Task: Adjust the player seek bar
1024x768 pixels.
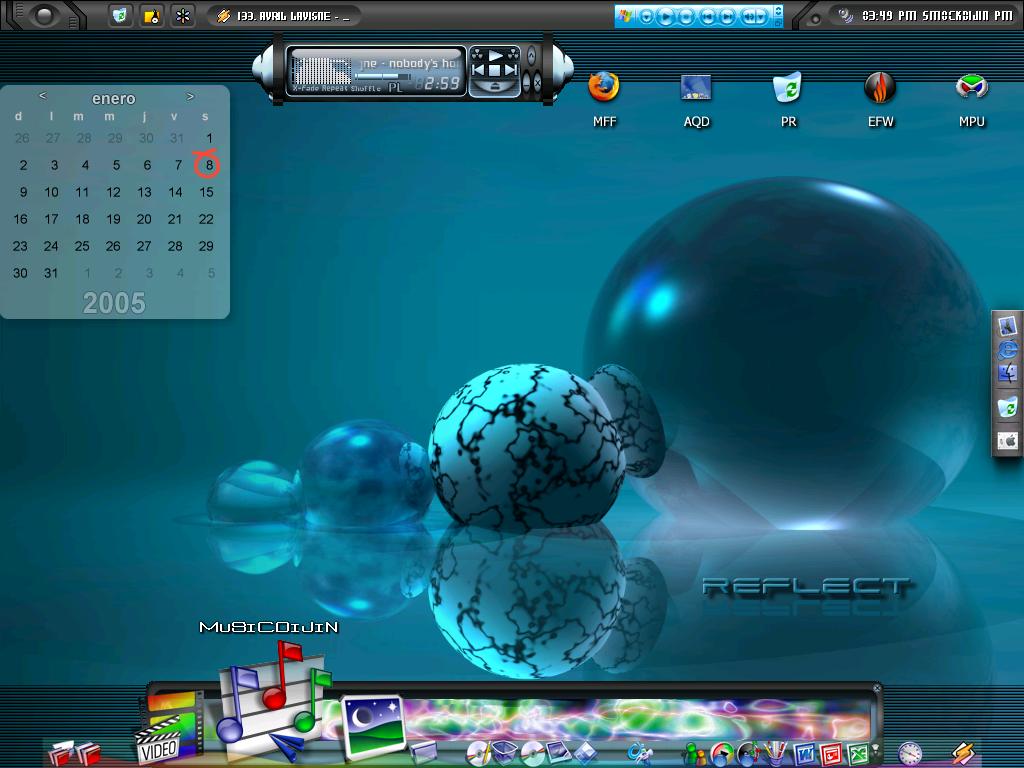Action: (x=383, y=76)
